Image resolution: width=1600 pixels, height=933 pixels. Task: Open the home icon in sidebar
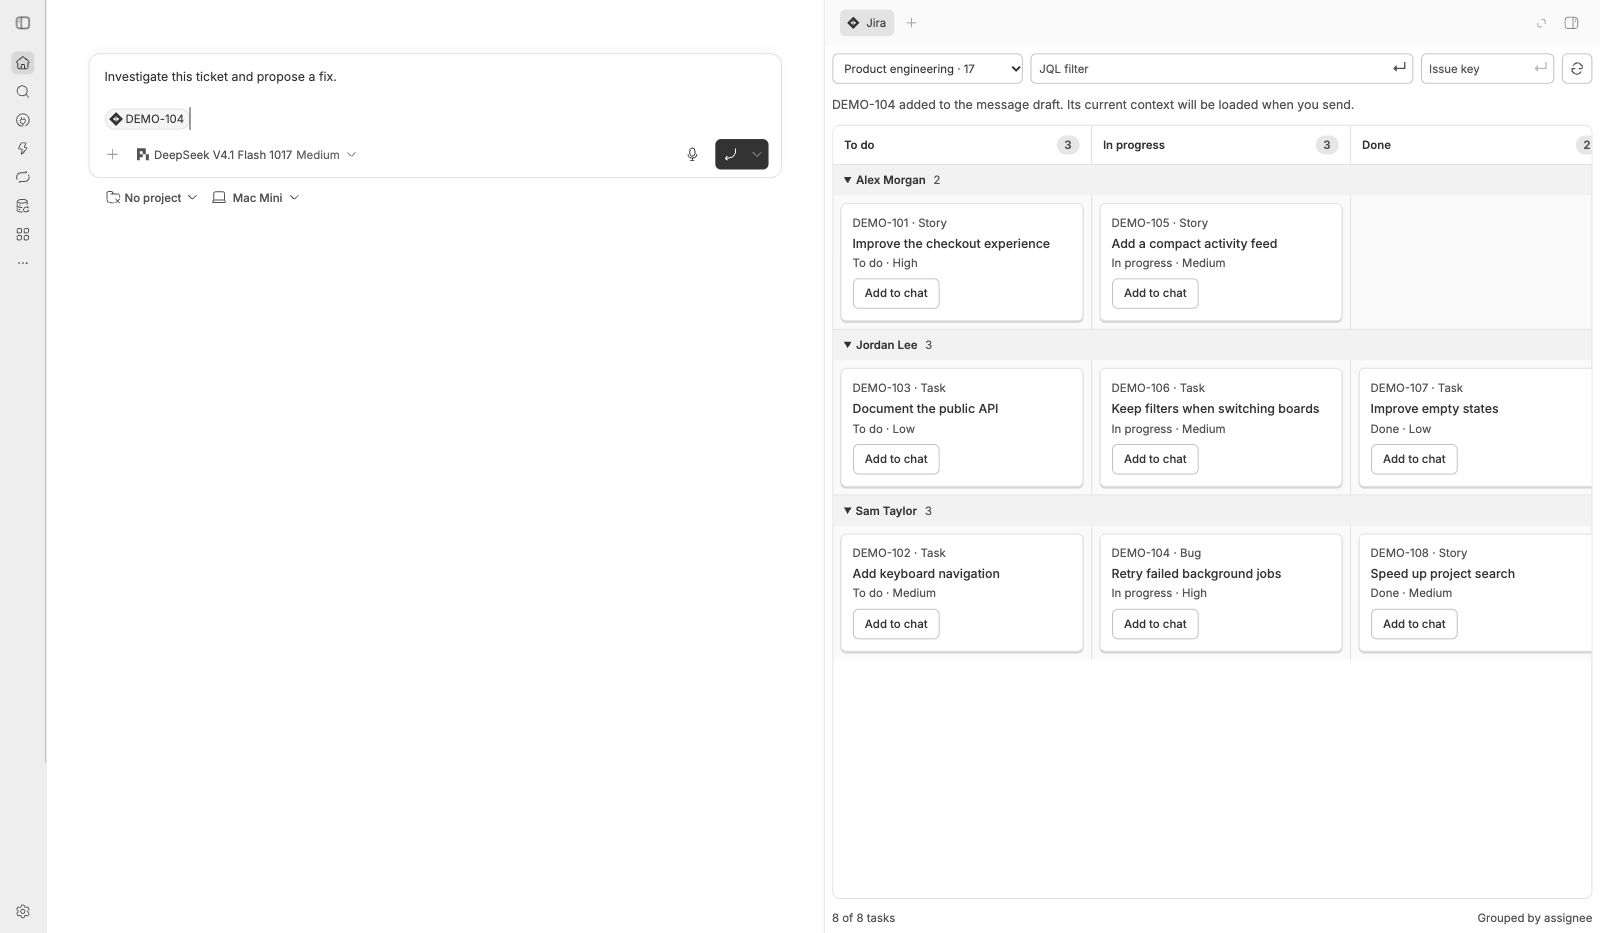[x=23, y=63]
